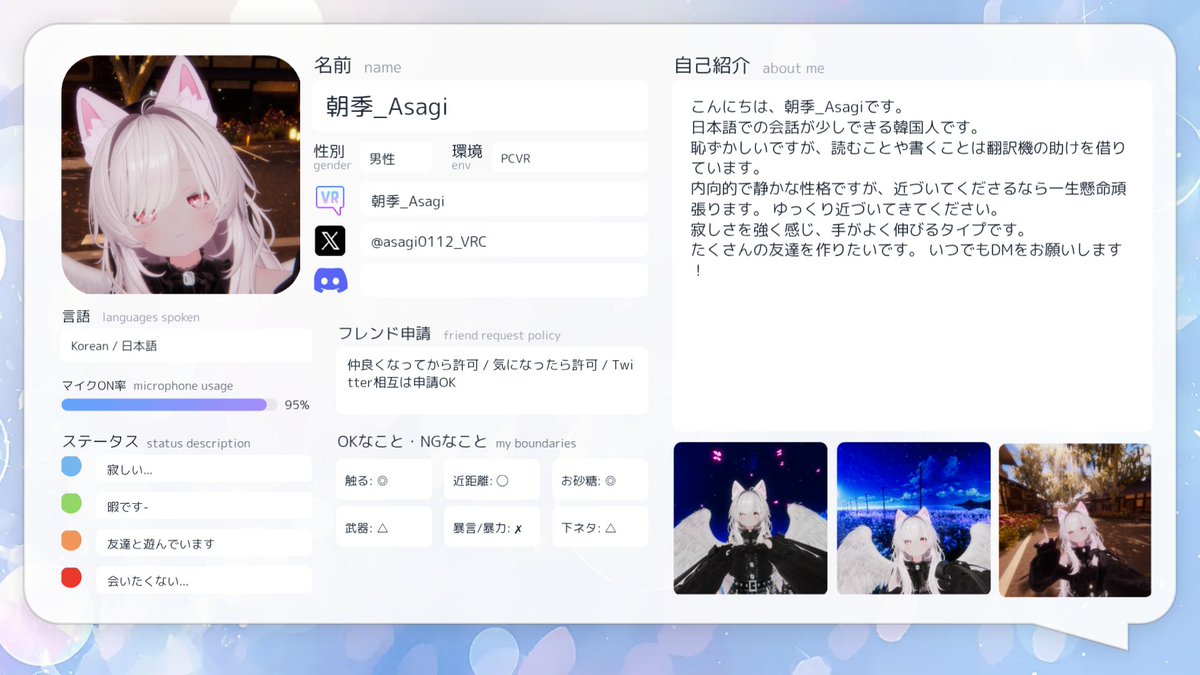Click the VRChat ID field 朝季_Asagi
The height and width of the screenshot is (675, 1200).
point(504,200)
